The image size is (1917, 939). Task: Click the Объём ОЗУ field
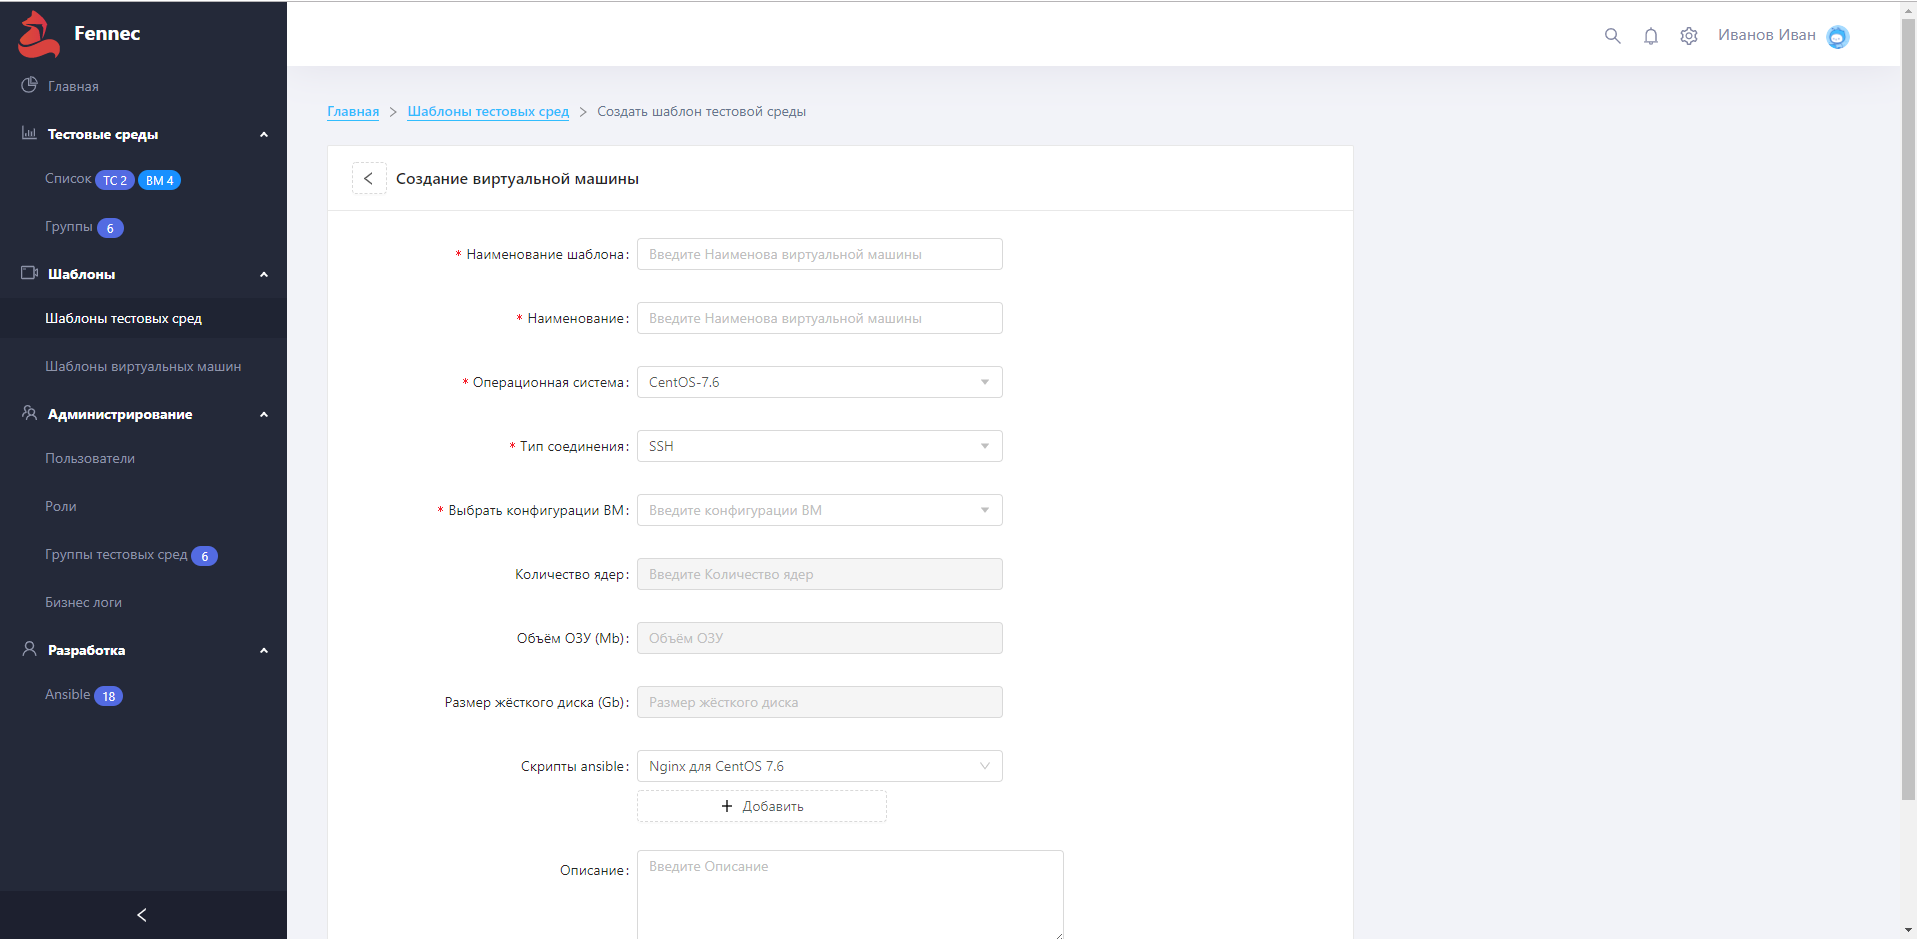(820, 638)
